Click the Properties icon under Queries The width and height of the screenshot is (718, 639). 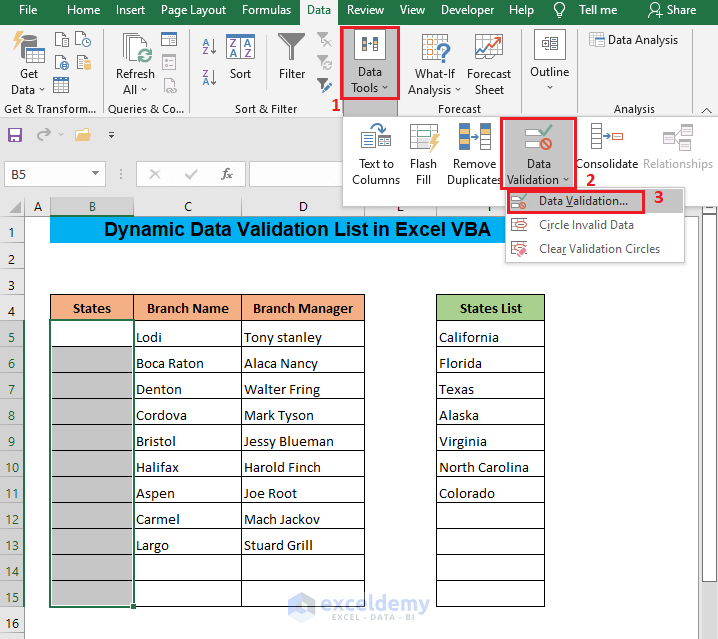(169, 62)
